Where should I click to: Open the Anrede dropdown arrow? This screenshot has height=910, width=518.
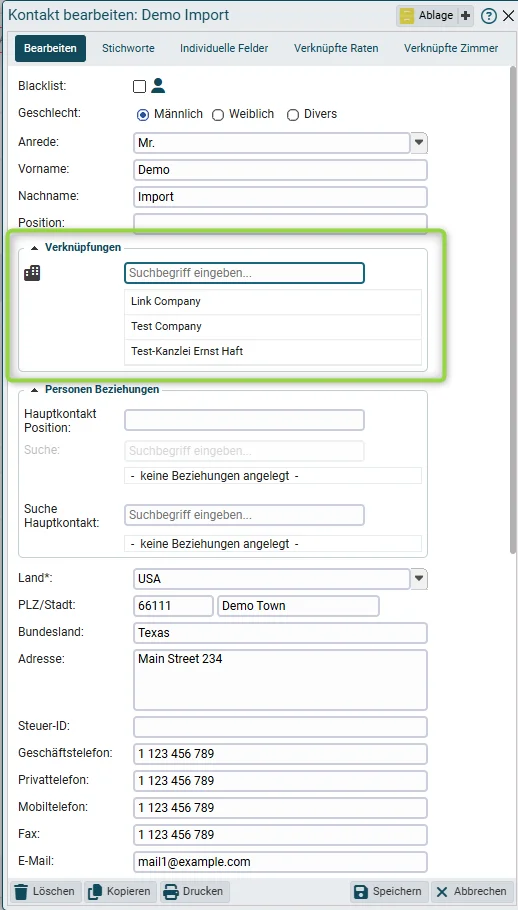coord(419,143)
